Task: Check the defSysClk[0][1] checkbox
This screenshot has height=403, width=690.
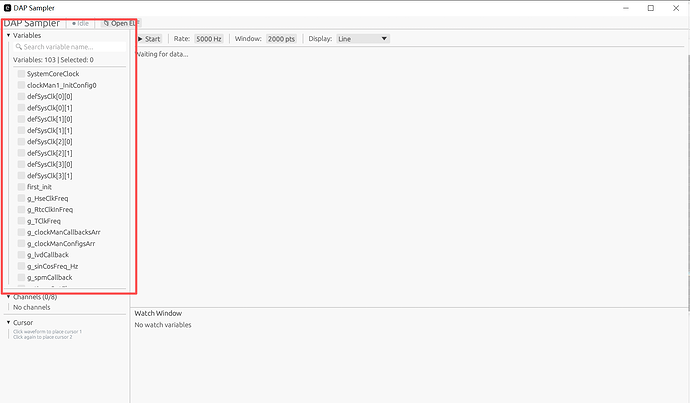Action: pyautogui.click(x=21, y=107)
